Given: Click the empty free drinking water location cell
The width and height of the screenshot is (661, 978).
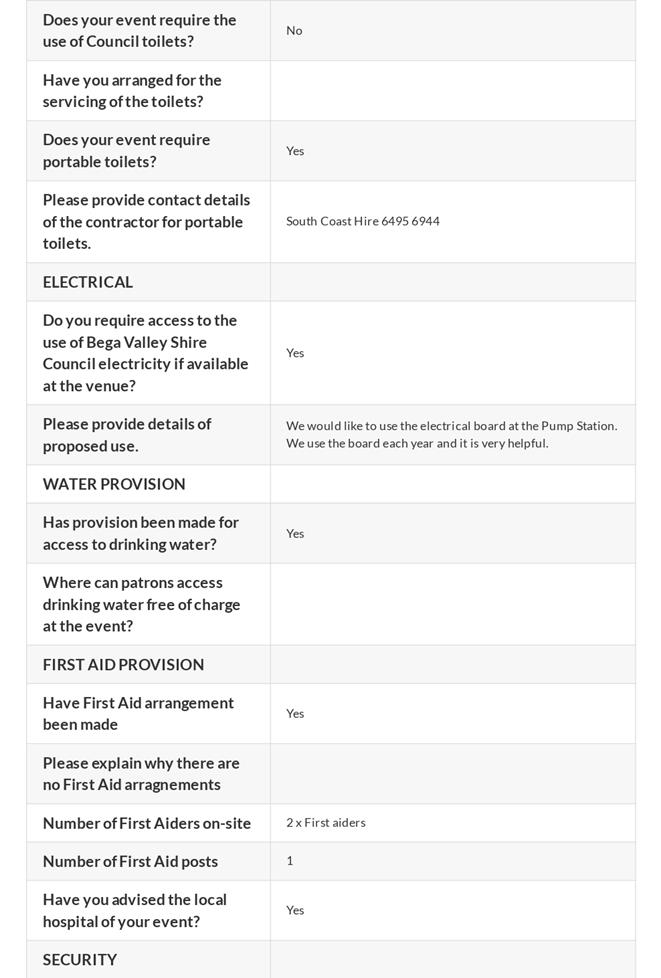Looking at the screenshot, I should [452, 604].
